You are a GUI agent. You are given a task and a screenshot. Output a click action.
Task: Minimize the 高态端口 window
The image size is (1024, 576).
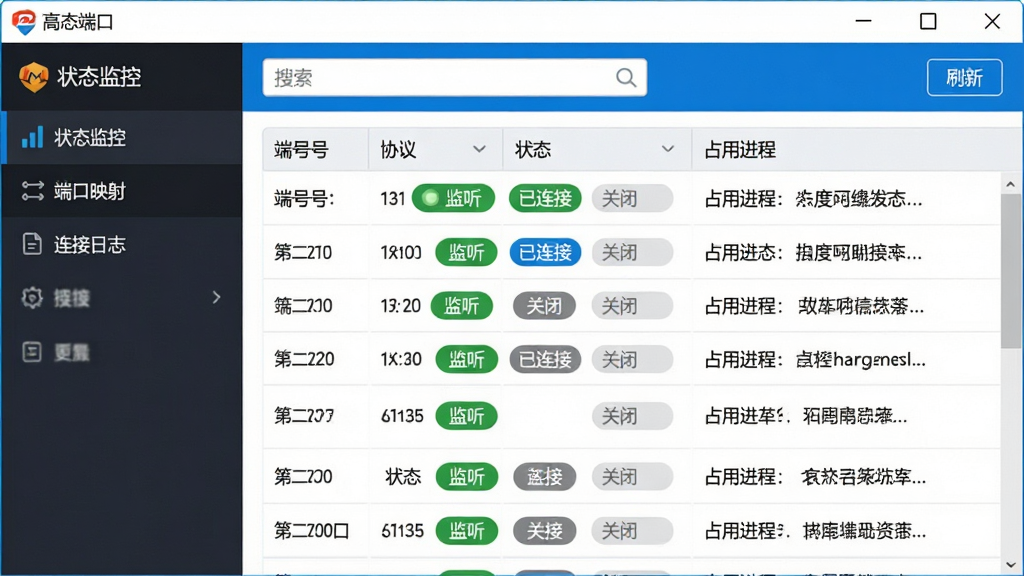pyautogui.click(x=863, y=22)
